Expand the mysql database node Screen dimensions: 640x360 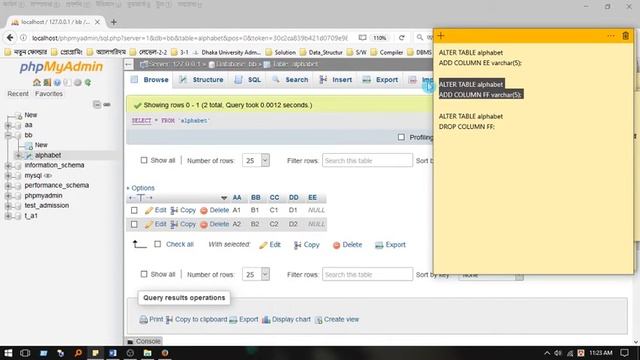coord(8,176)
